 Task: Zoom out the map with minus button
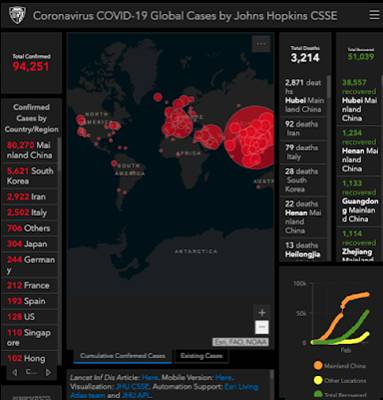click(x=262, y=327)
